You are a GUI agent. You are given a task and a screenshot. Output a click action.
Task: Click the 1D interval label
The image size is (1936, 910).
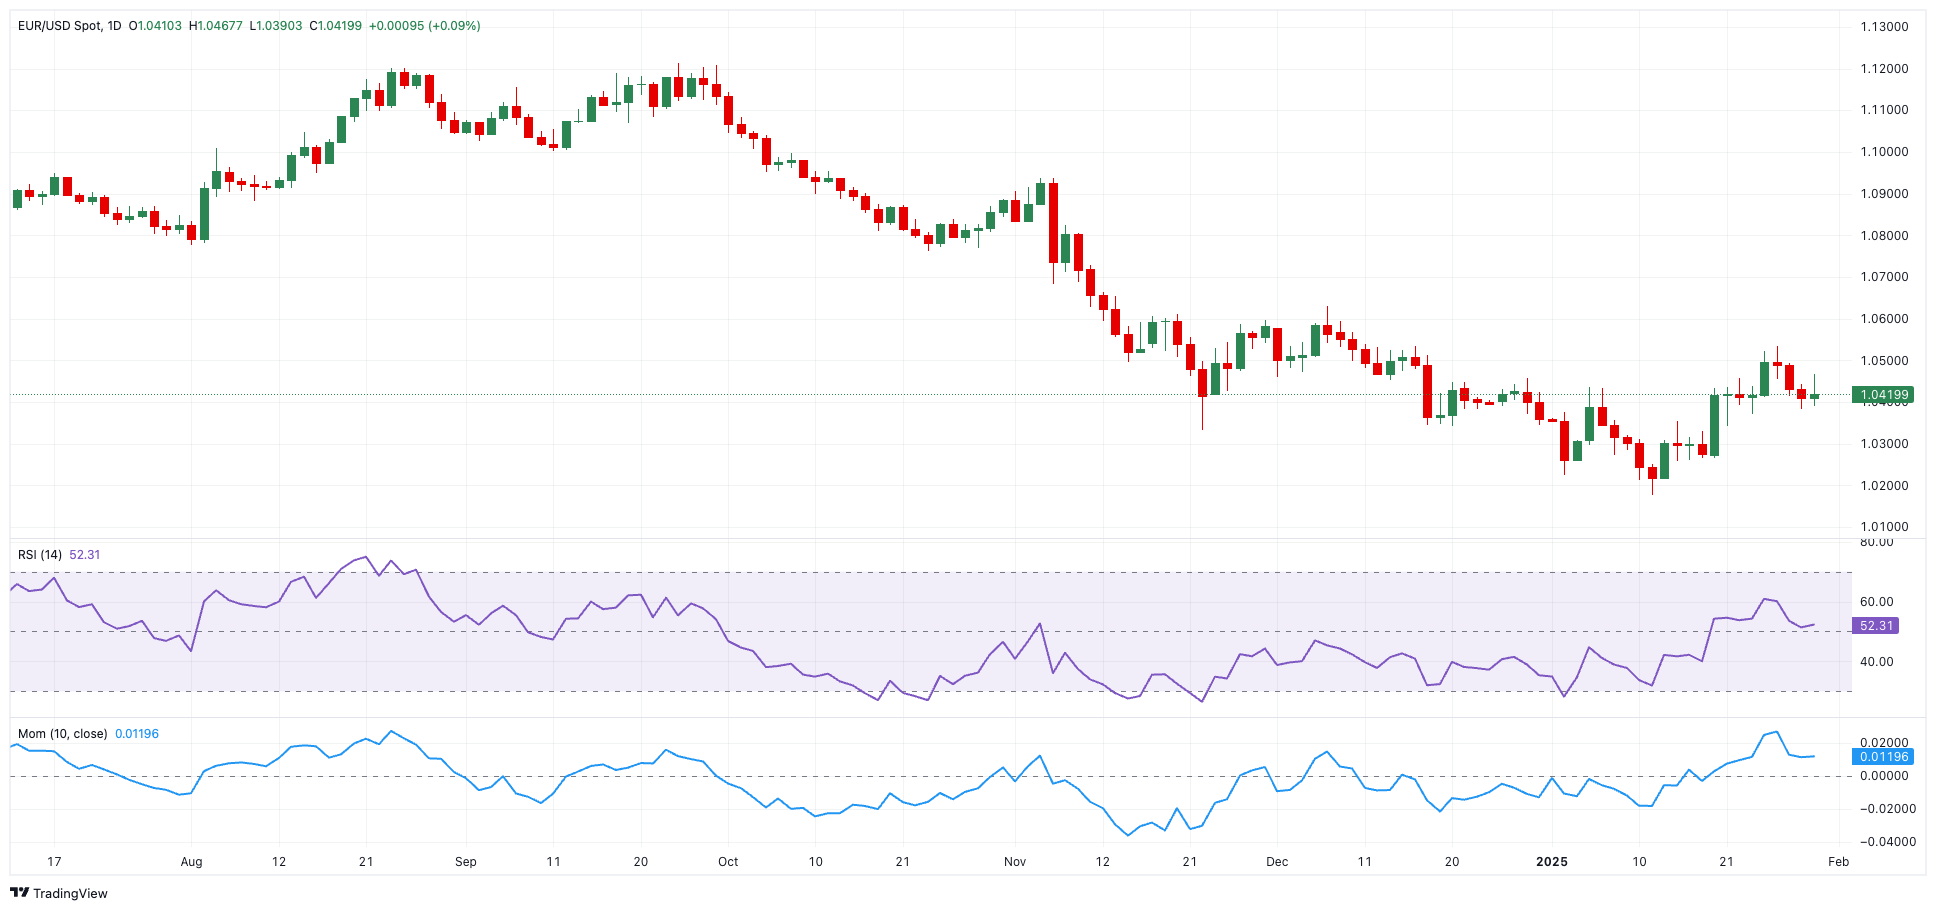click(113, 26)
